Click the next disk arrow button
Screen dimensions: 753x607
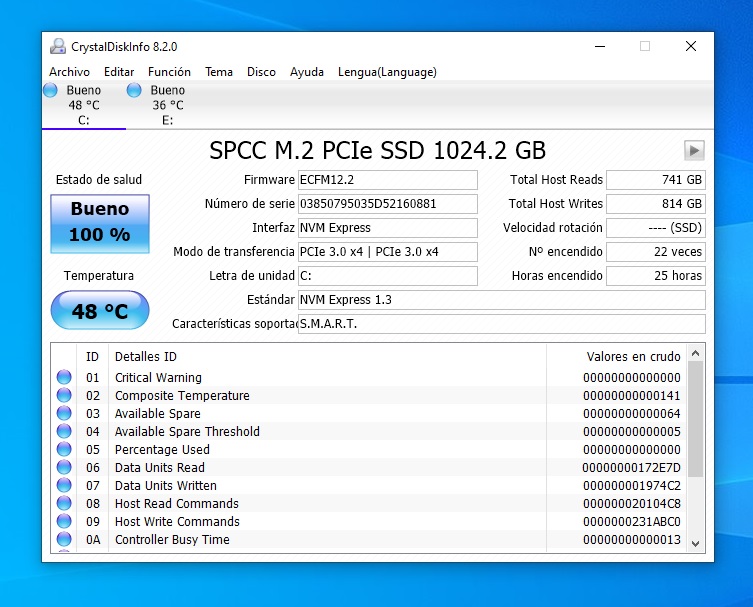pos(694,150)
